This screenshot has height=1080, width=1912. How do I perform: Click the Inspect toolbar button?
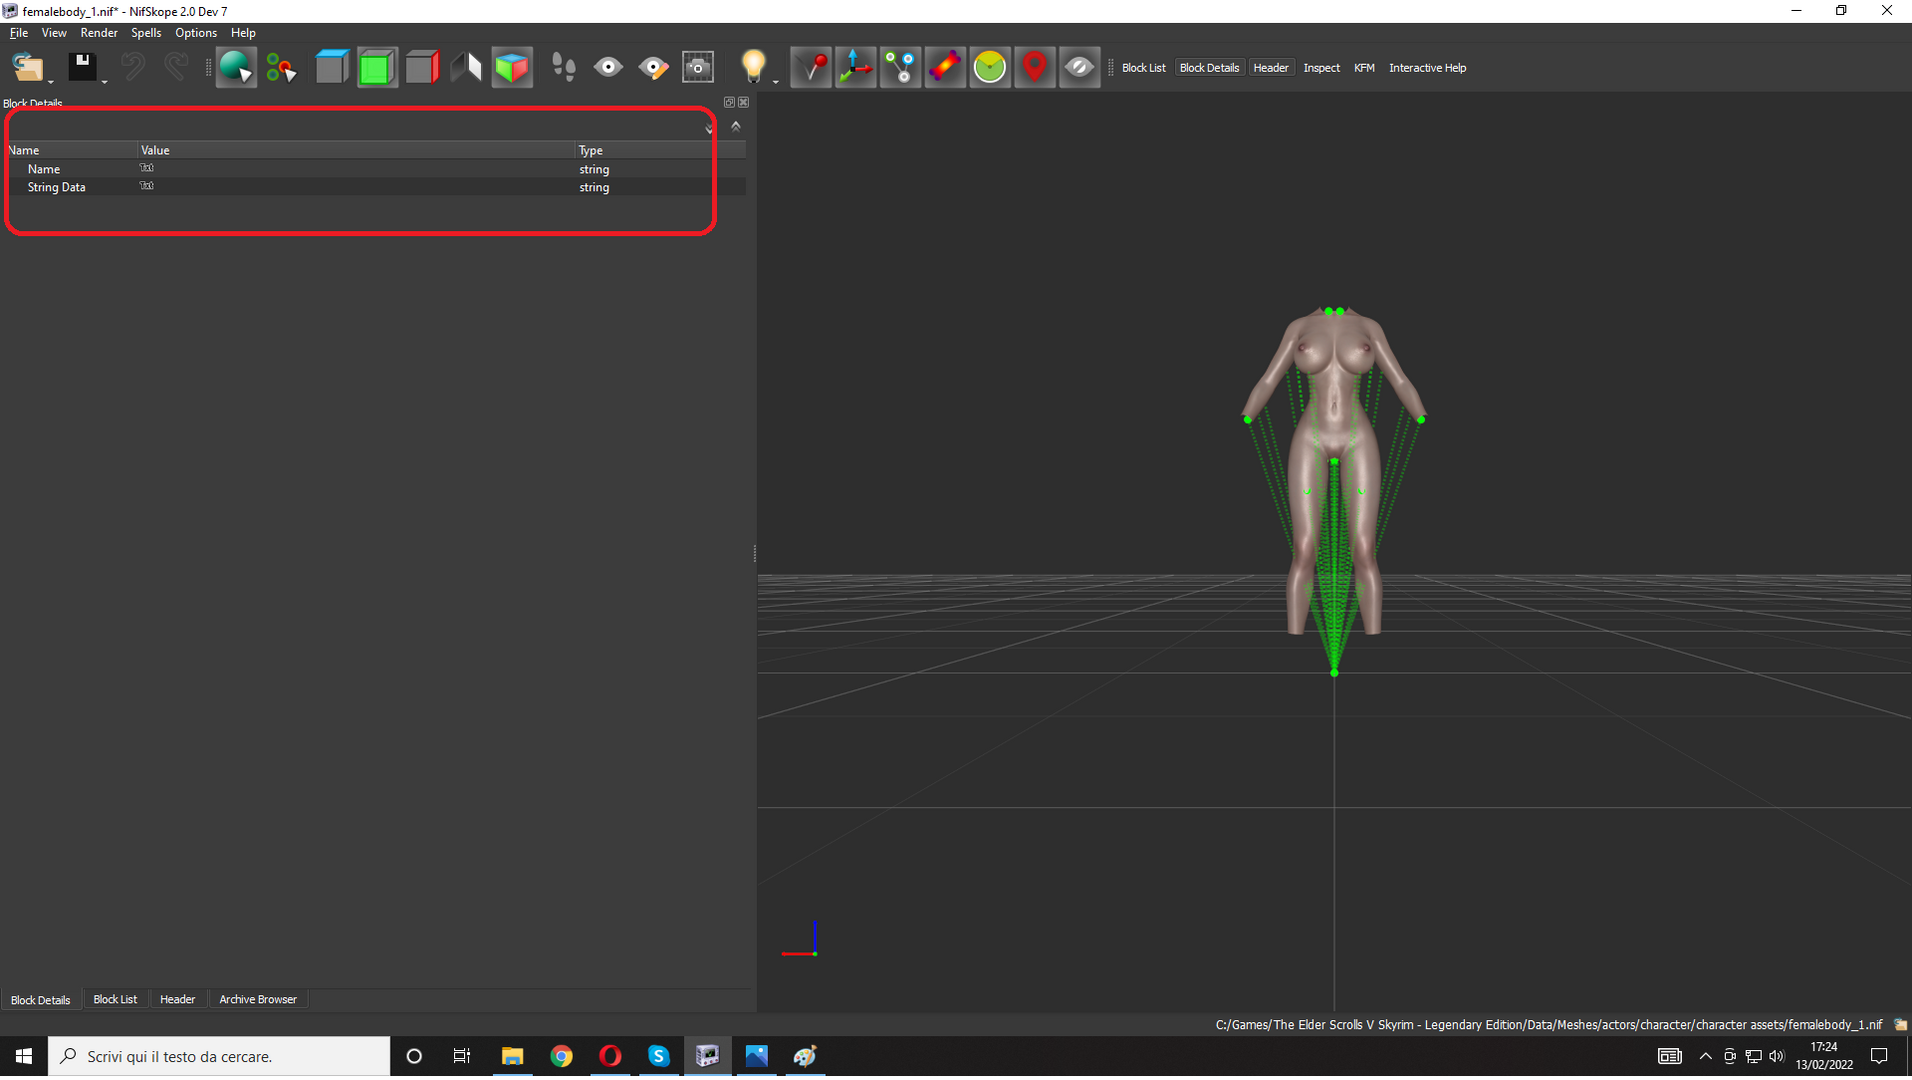(1321, 68)
